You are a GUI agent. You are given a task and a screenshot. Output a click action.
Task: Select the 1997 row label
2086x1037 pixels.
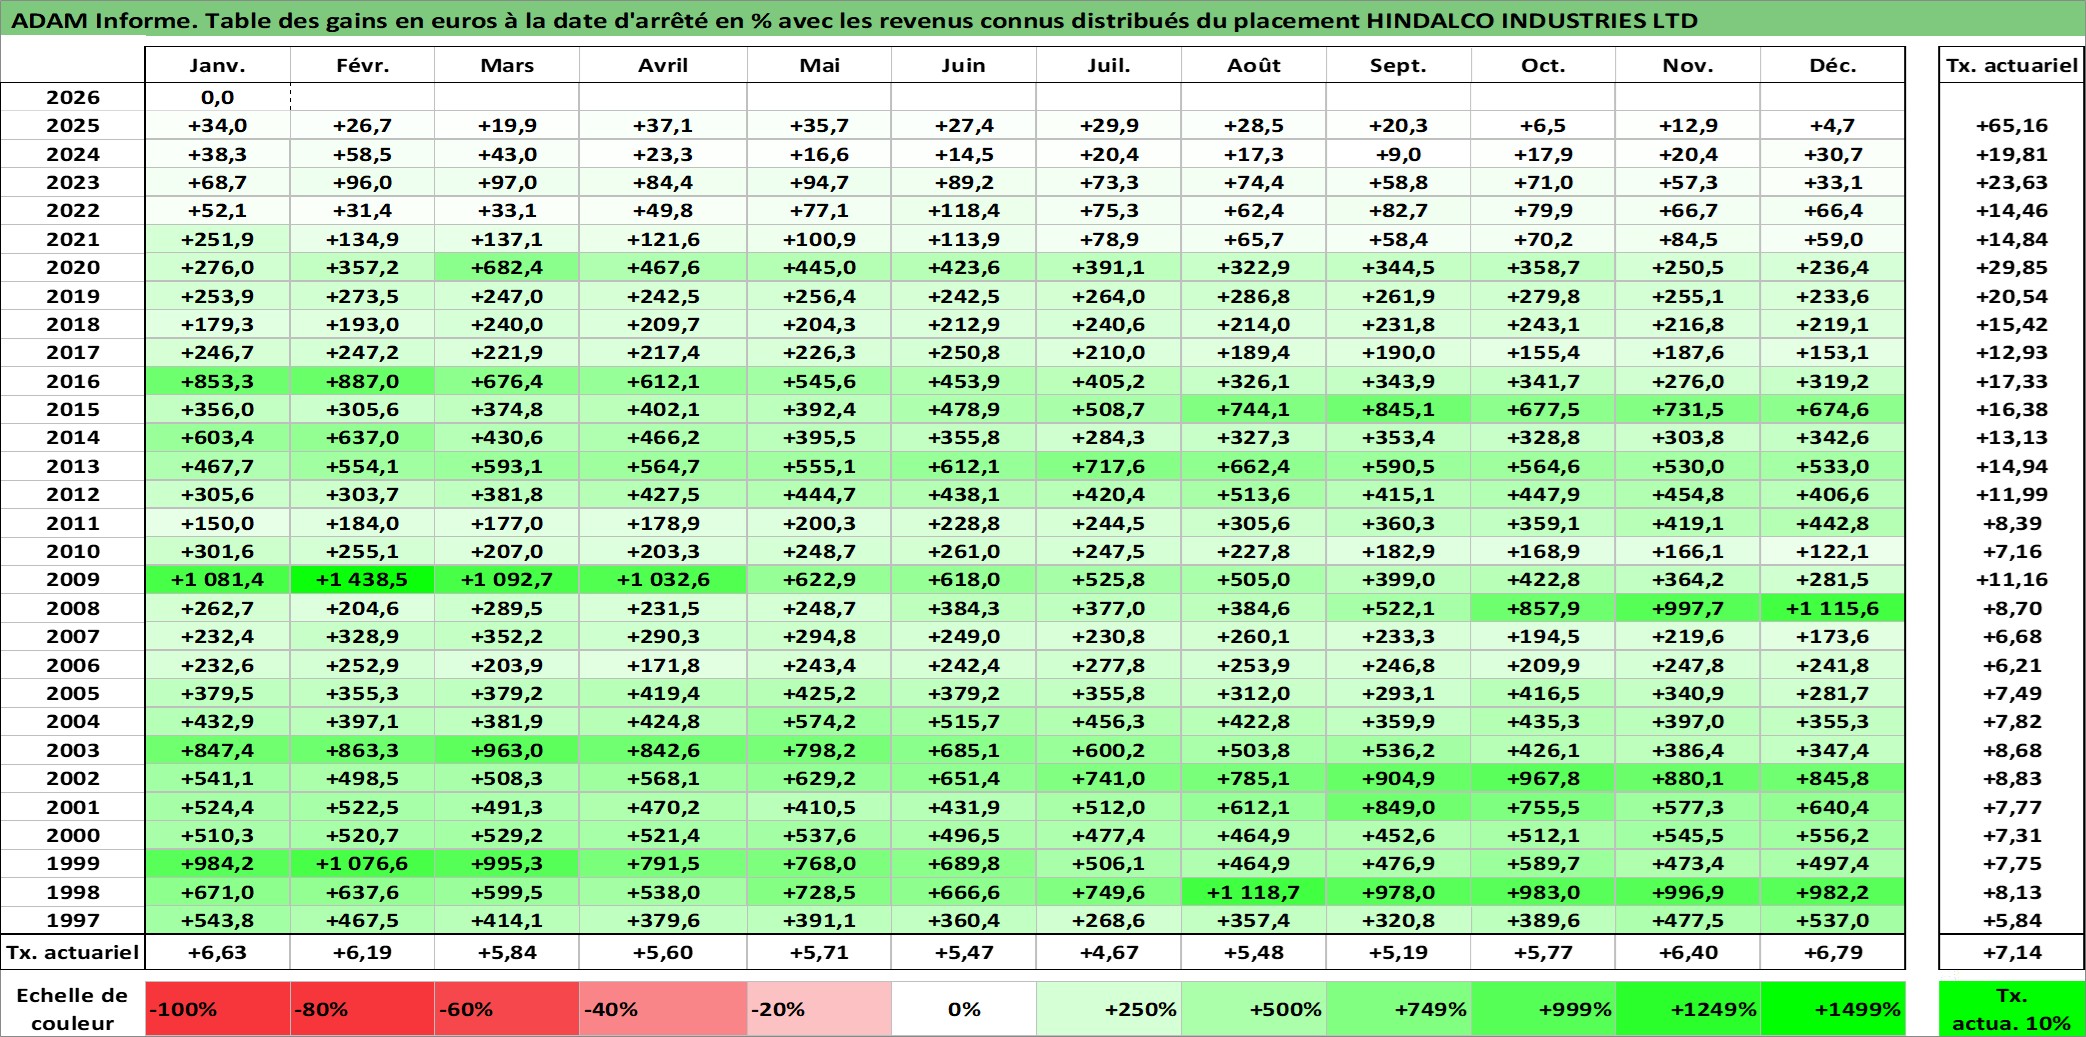[x=73, y=920]
